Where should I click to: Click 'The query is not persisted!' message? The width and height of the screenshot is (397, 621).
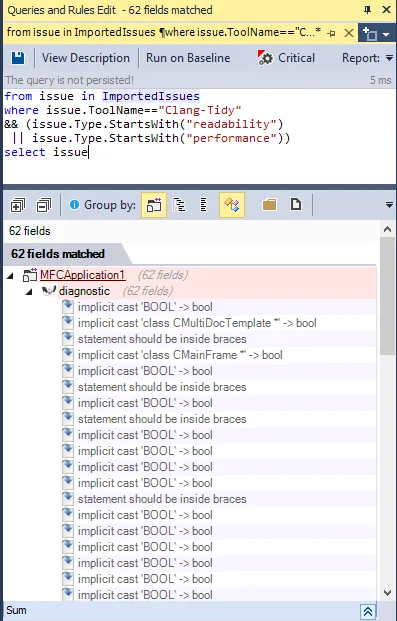(70, 80)
